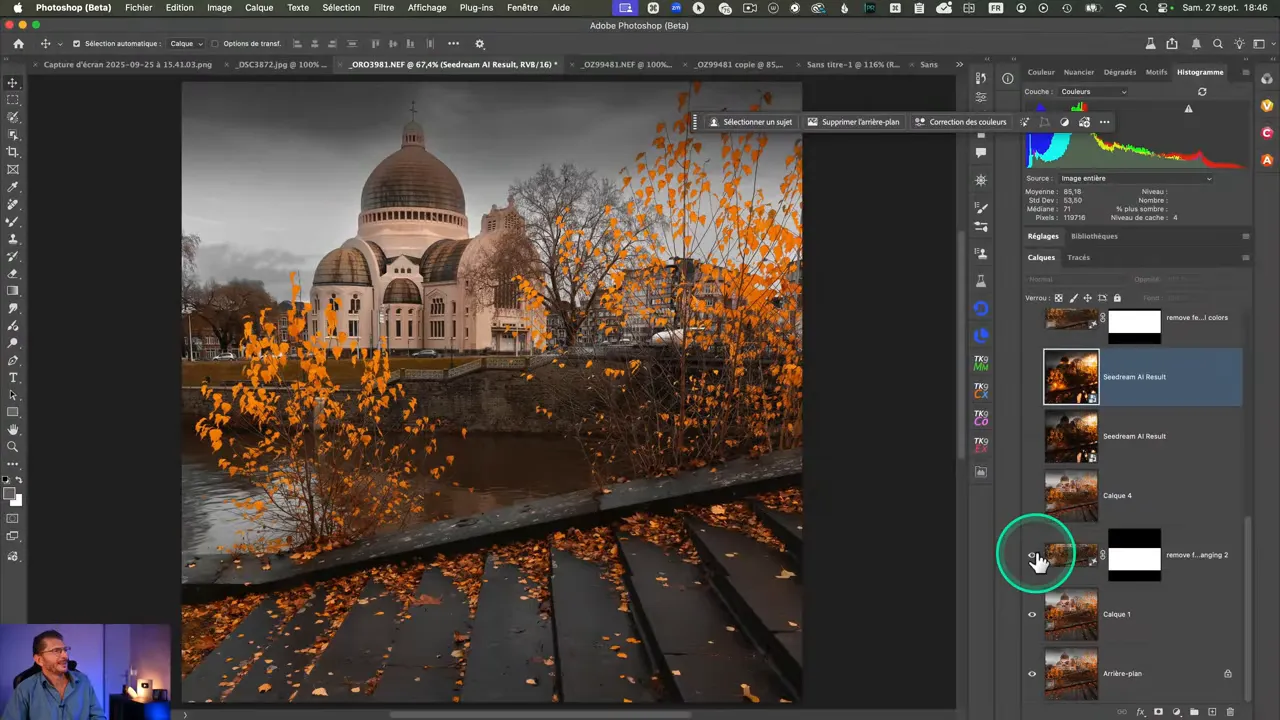
Task: Enable the Options de transf. checkbox
Action: tap(216, 44)
